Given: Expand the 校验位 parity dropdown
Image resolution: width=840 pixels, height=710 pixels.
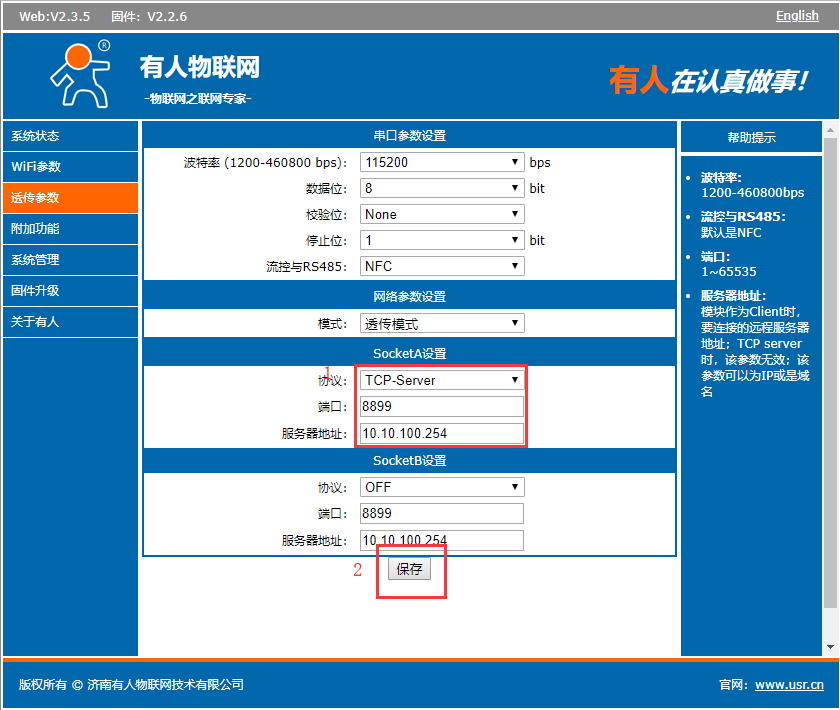Looking at the screenshot, I should 442,214.
